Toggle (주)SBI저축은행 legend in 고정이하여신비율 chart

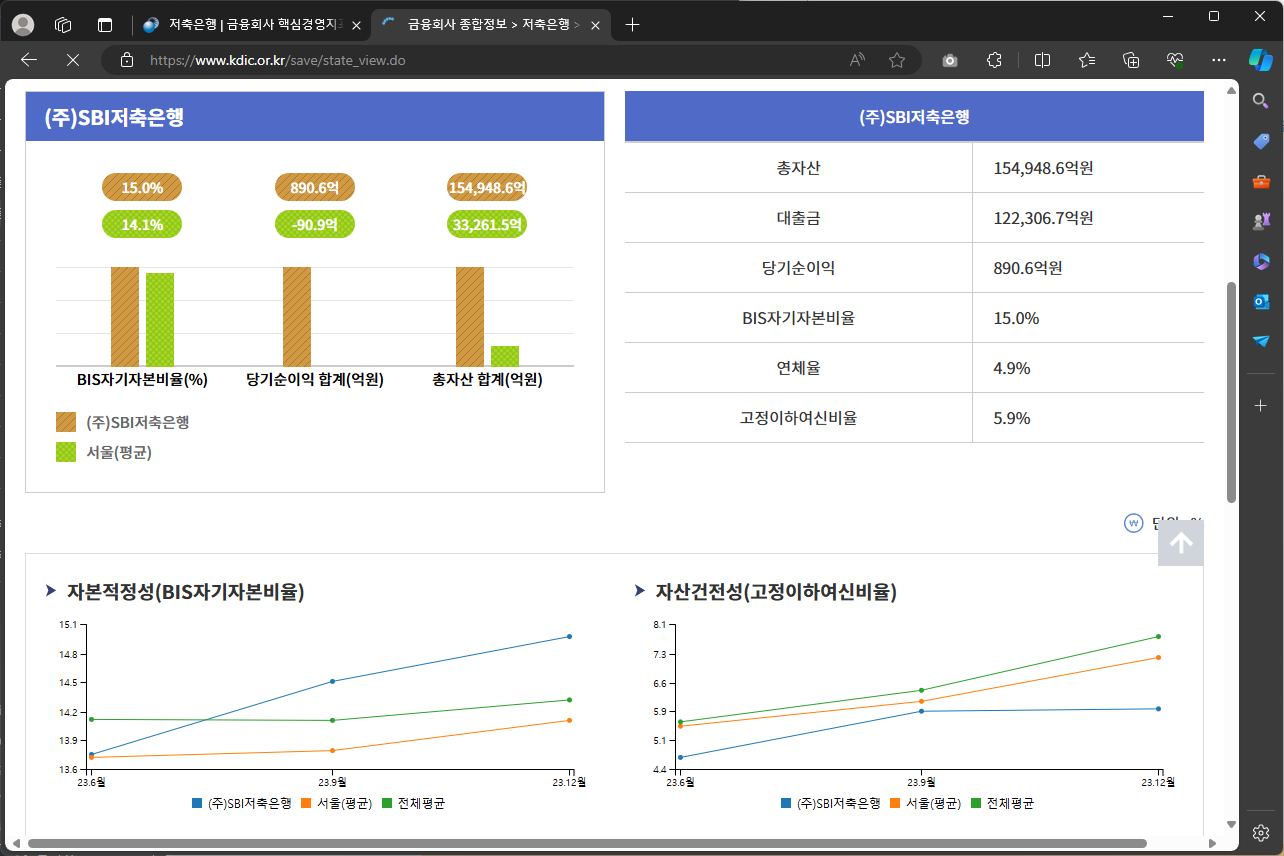pyautogui.click(x=830, y=803)
